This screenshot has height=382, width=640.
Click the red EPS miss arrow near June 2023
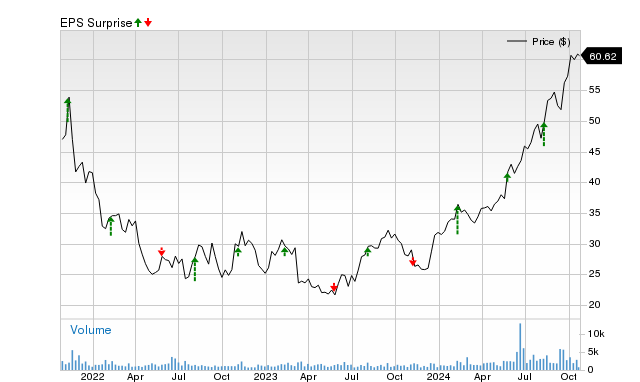coord(334,287)
